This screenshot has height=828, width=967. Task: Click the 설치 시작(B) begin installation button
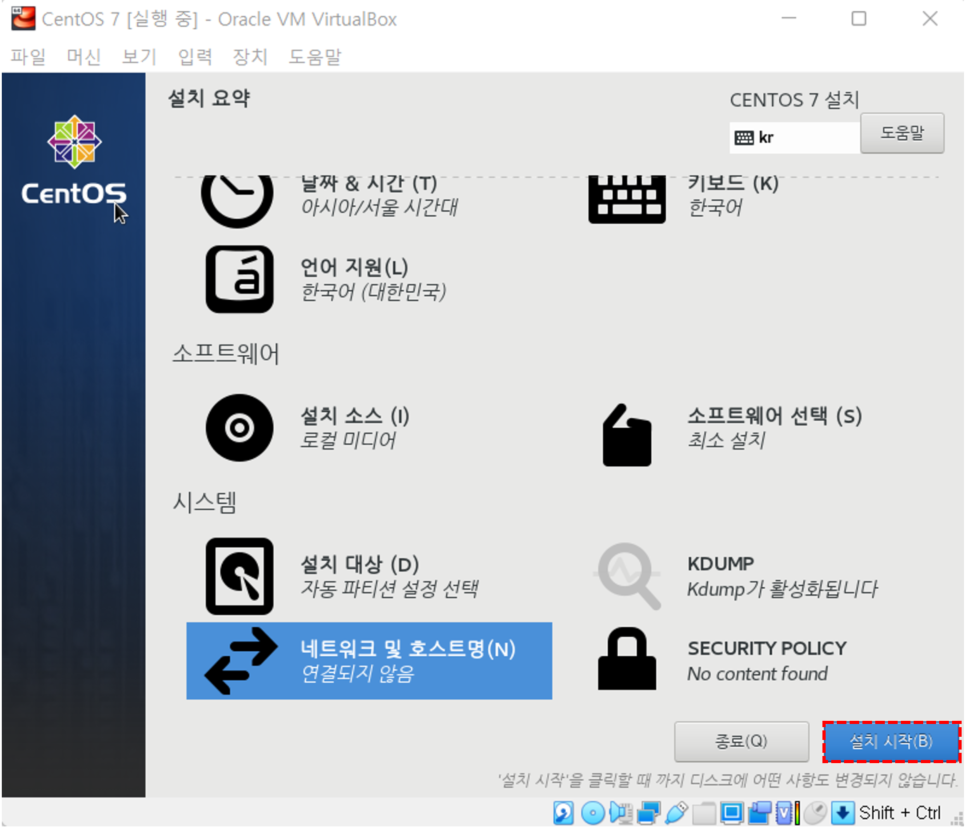click(x=891, y=741)
